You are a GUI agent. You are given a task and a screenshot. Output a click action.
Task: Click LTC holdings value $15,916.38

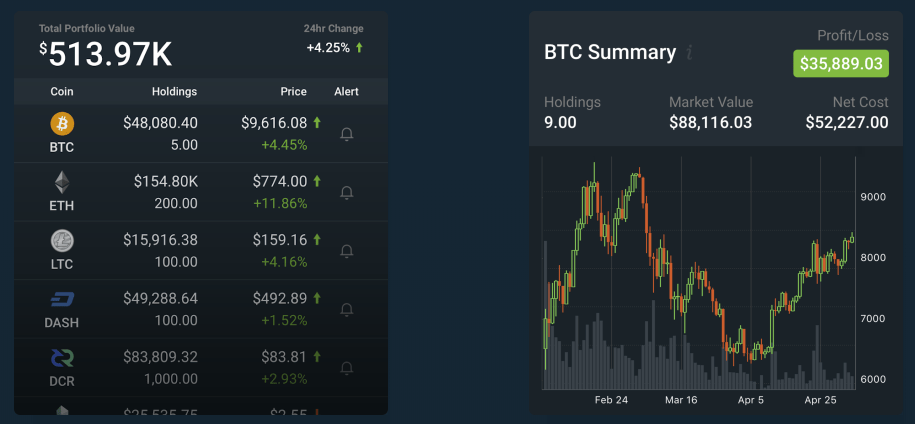coord(160,240)
